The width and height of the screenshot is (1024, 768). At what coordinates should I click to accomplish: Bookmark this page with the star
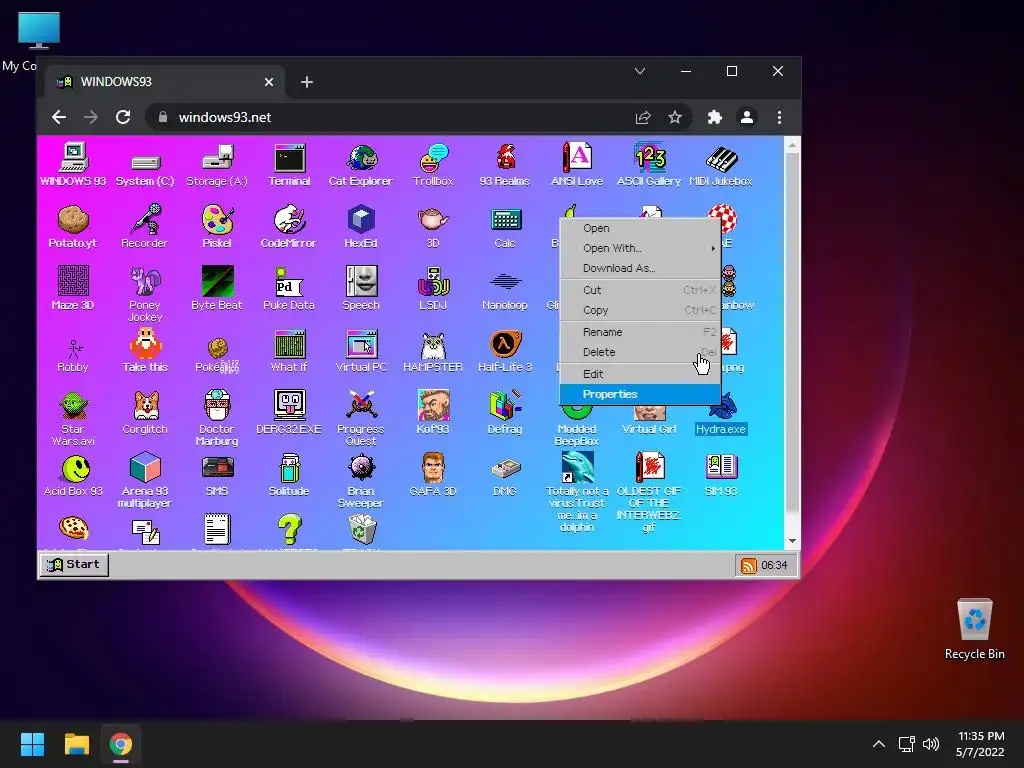(675, 118)
